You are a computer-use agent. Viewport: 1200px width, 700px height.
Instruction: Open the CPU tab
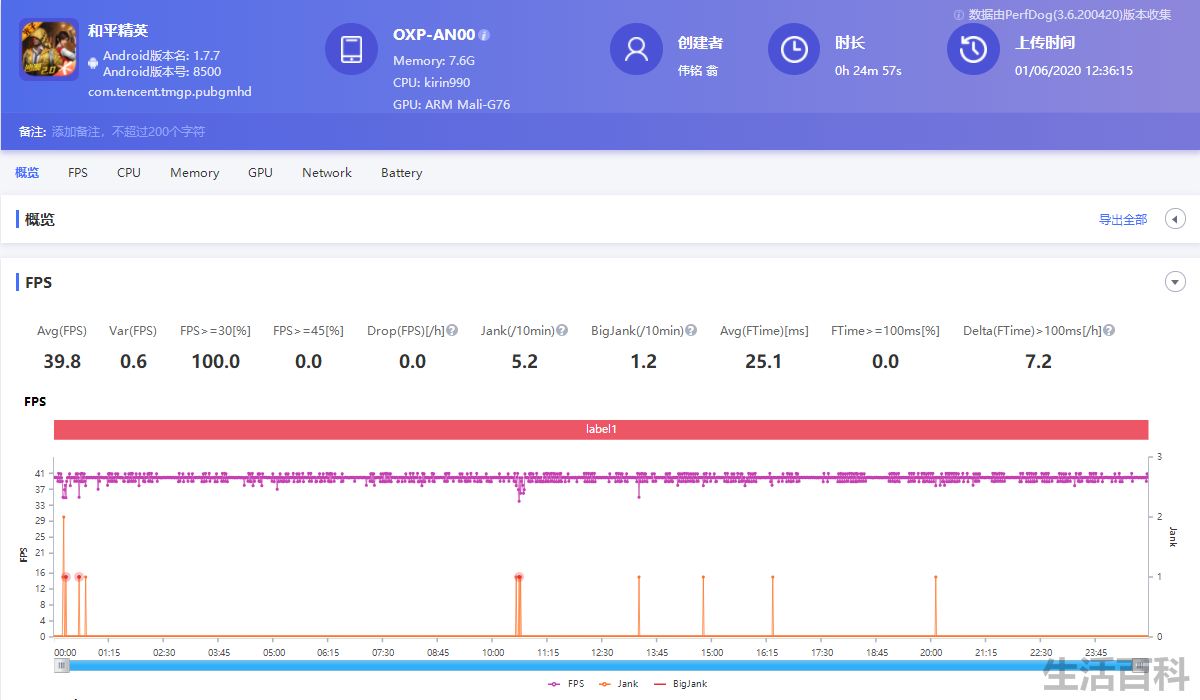[x=129, y=173]
